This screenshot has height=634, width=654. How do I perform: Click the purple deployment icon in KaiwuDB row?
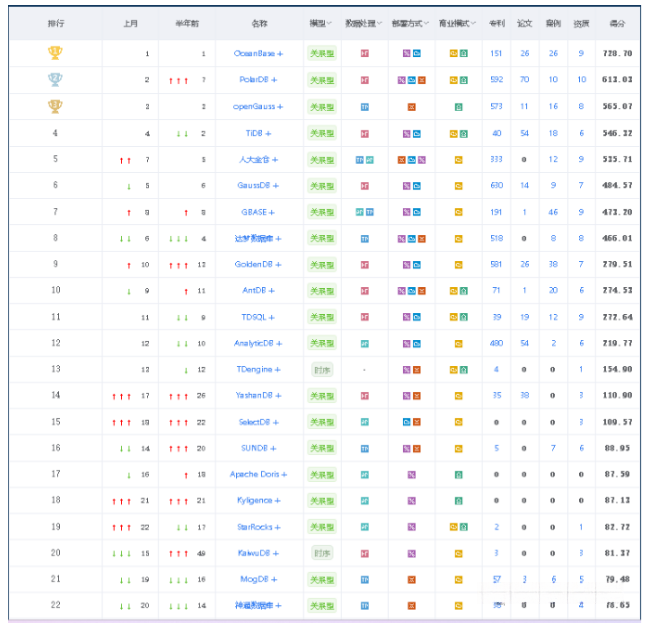[x=411, y=553]
